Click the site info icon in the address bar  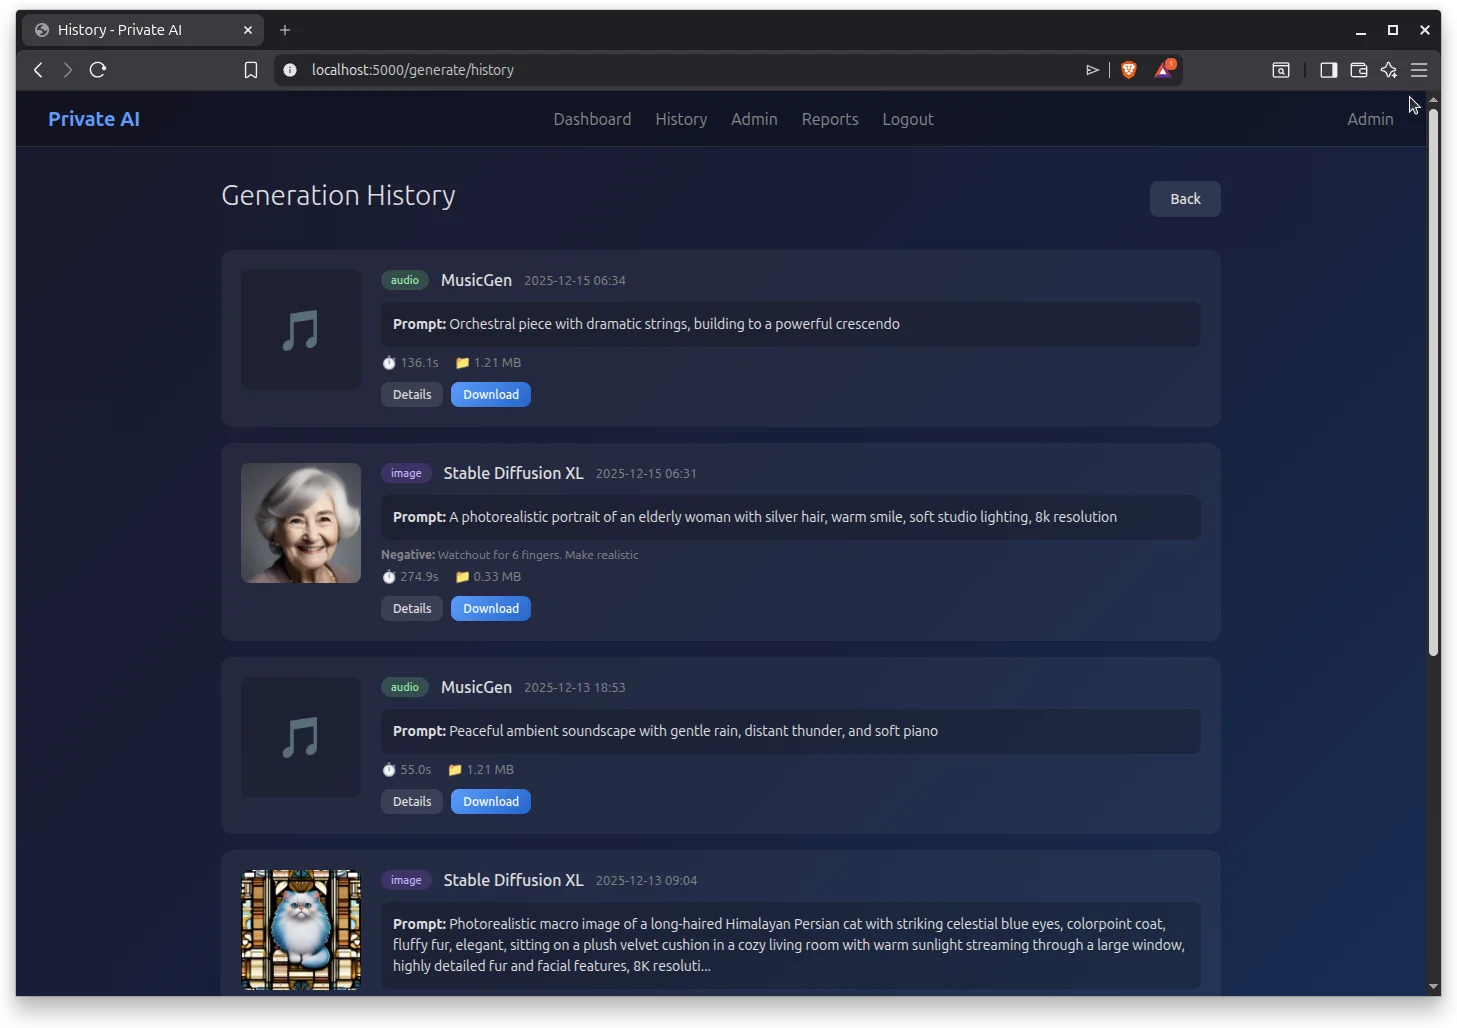(x=290, y=70)
